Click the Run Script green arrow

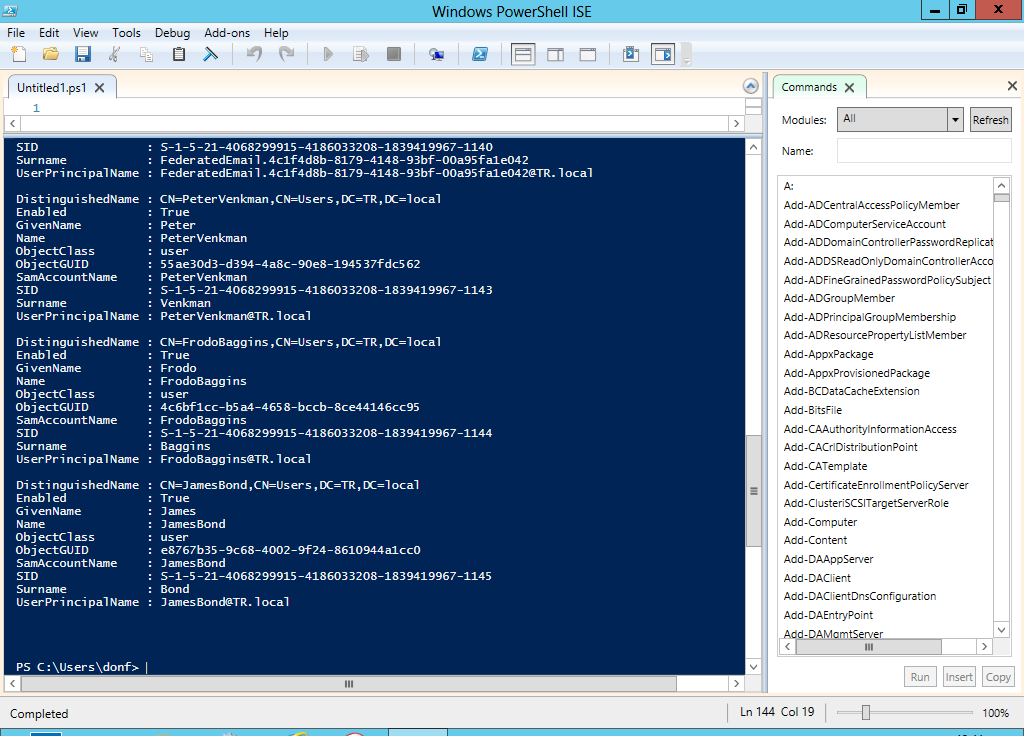[x=327, y=54]
